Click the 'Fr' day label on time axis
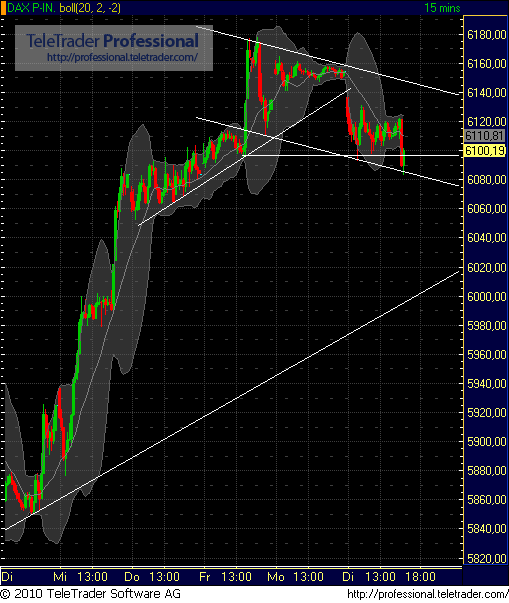The width and height of the screenshot is (509, 603). pyautogui.click(x=205, y=577)
